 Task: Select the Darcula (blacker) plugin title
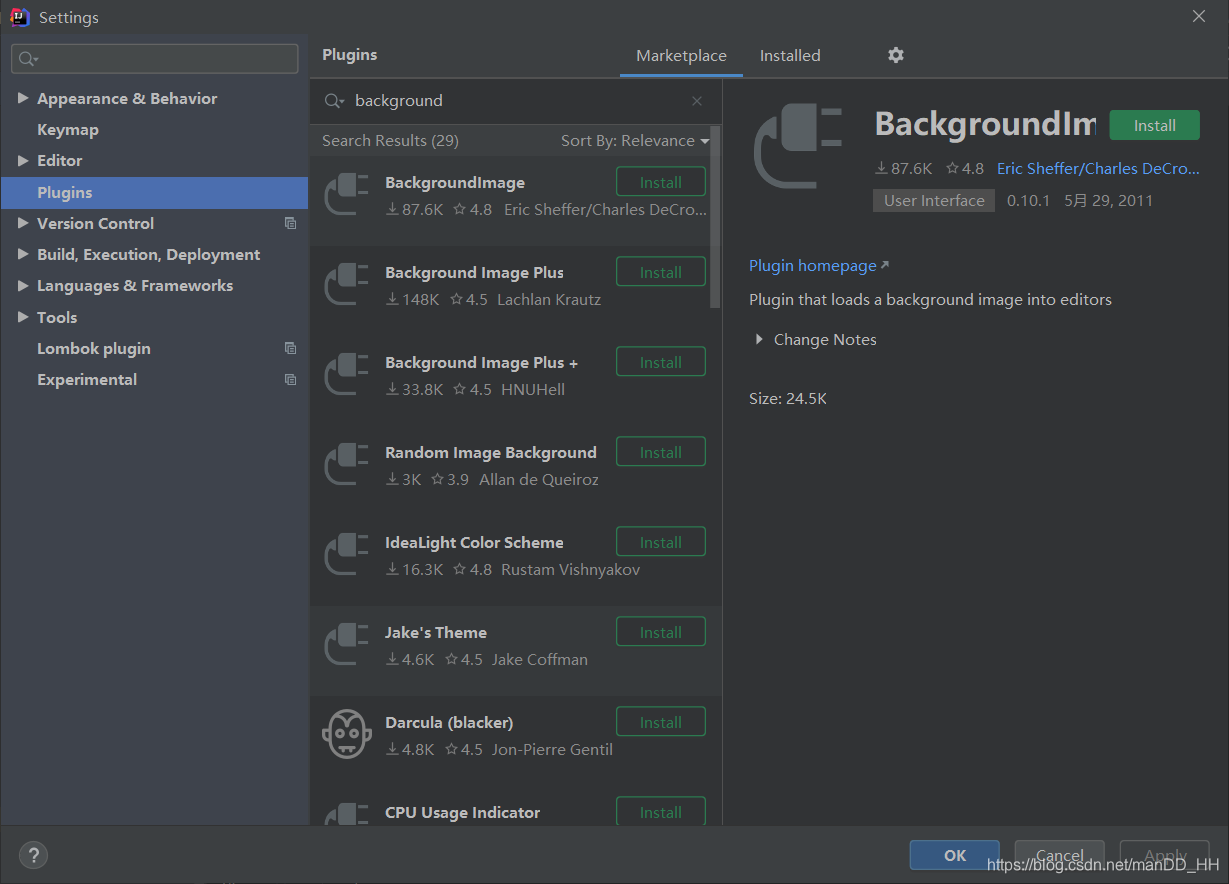coord(449,722)
